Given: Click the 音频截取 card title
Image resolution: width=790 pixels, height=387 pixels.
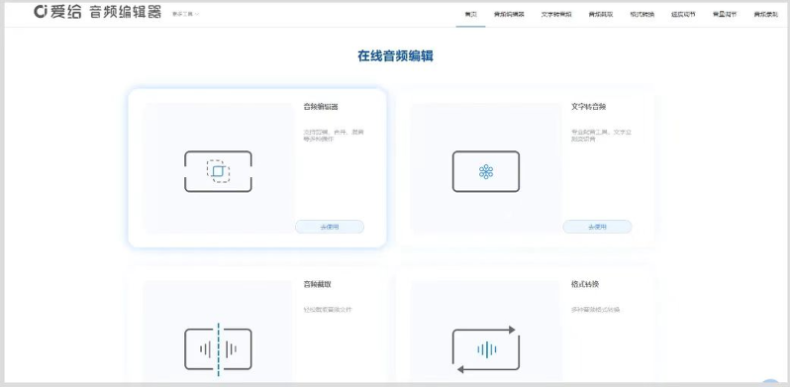Looking at the screenshot, I should (x=317, y=284).
